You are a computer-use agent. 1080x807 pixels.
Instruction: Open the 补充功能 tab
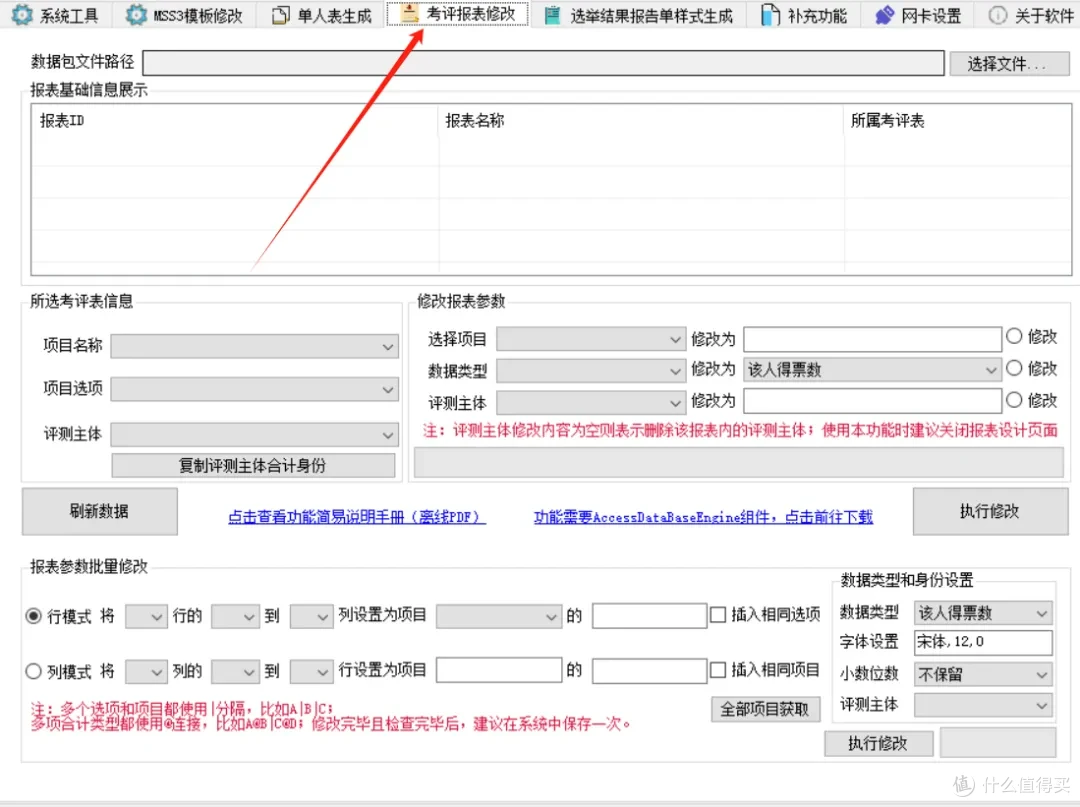(x=804, y=15)
